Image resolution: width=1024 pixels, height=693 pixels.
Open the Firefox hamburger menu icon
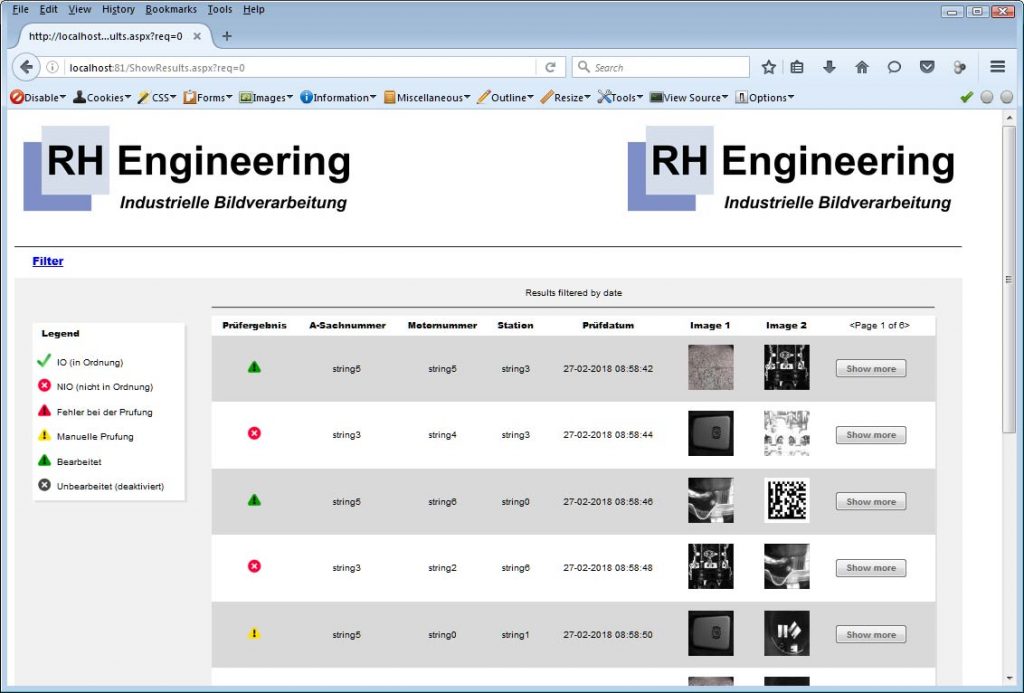pyautogui.click(x=997, y=67)
